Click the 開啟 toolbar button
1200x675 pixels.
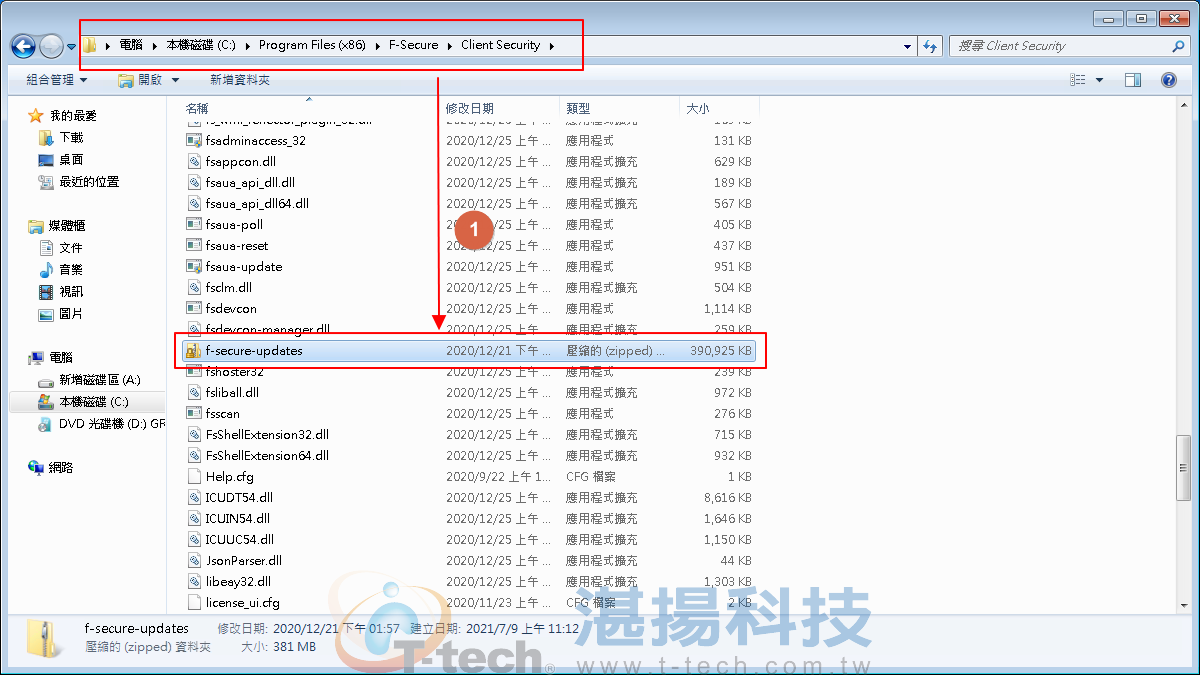coord(141,80)
